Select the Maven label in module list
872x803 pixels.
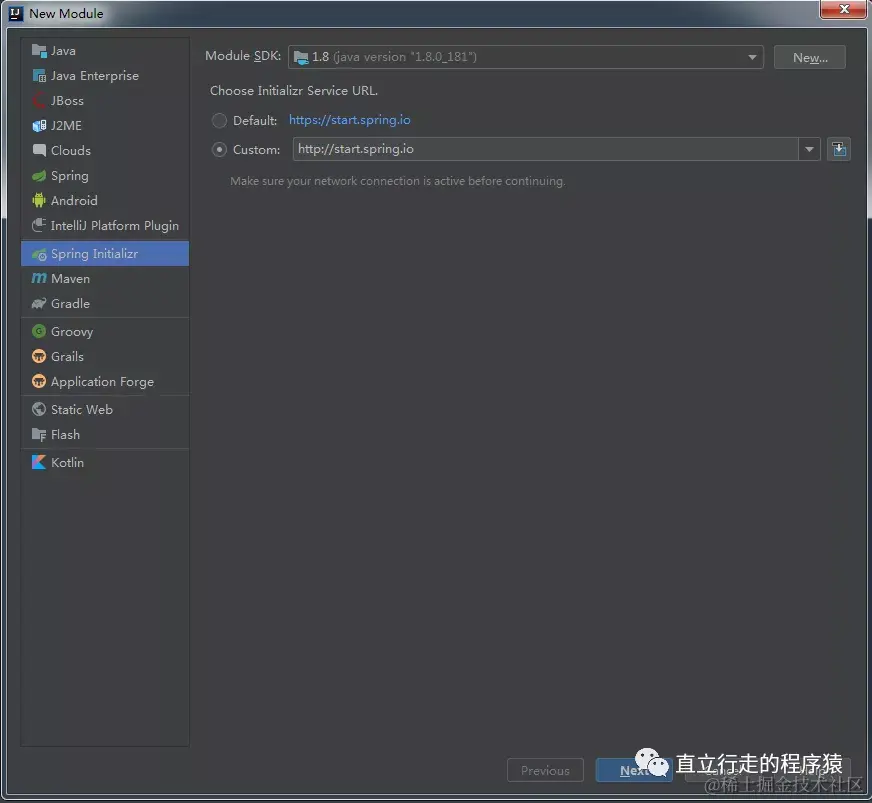pyautogui.click(x=70, y=279)
